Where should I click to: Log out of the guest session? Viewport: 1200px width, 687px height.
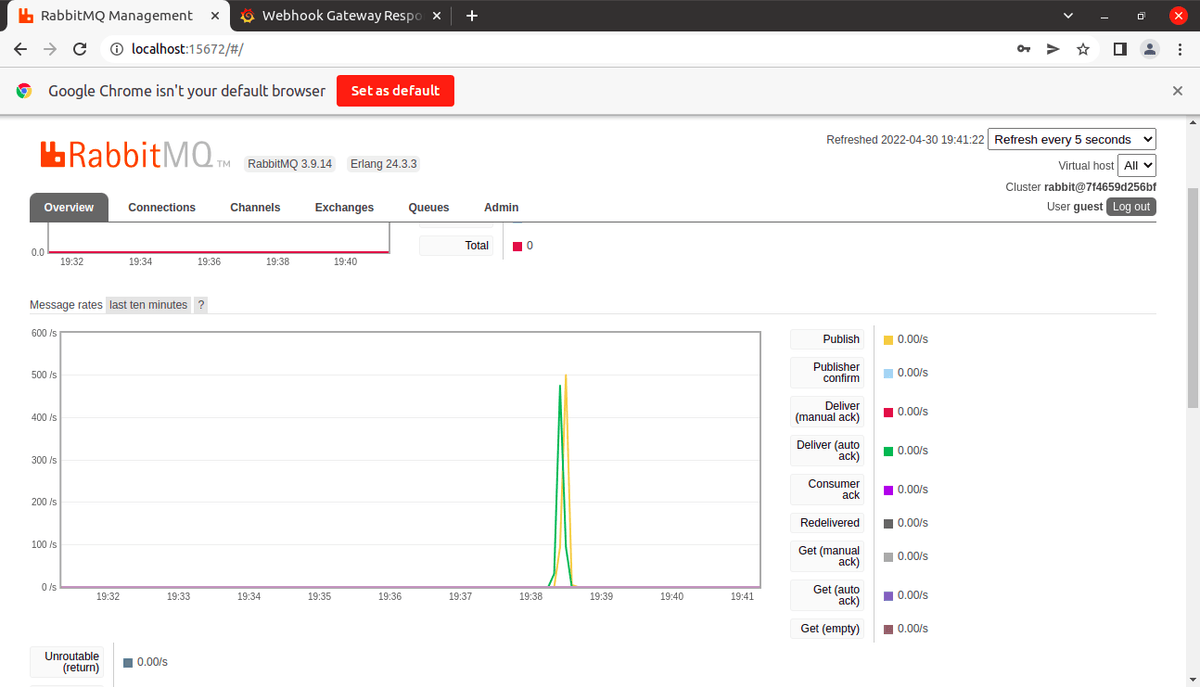click(1131, 206)
